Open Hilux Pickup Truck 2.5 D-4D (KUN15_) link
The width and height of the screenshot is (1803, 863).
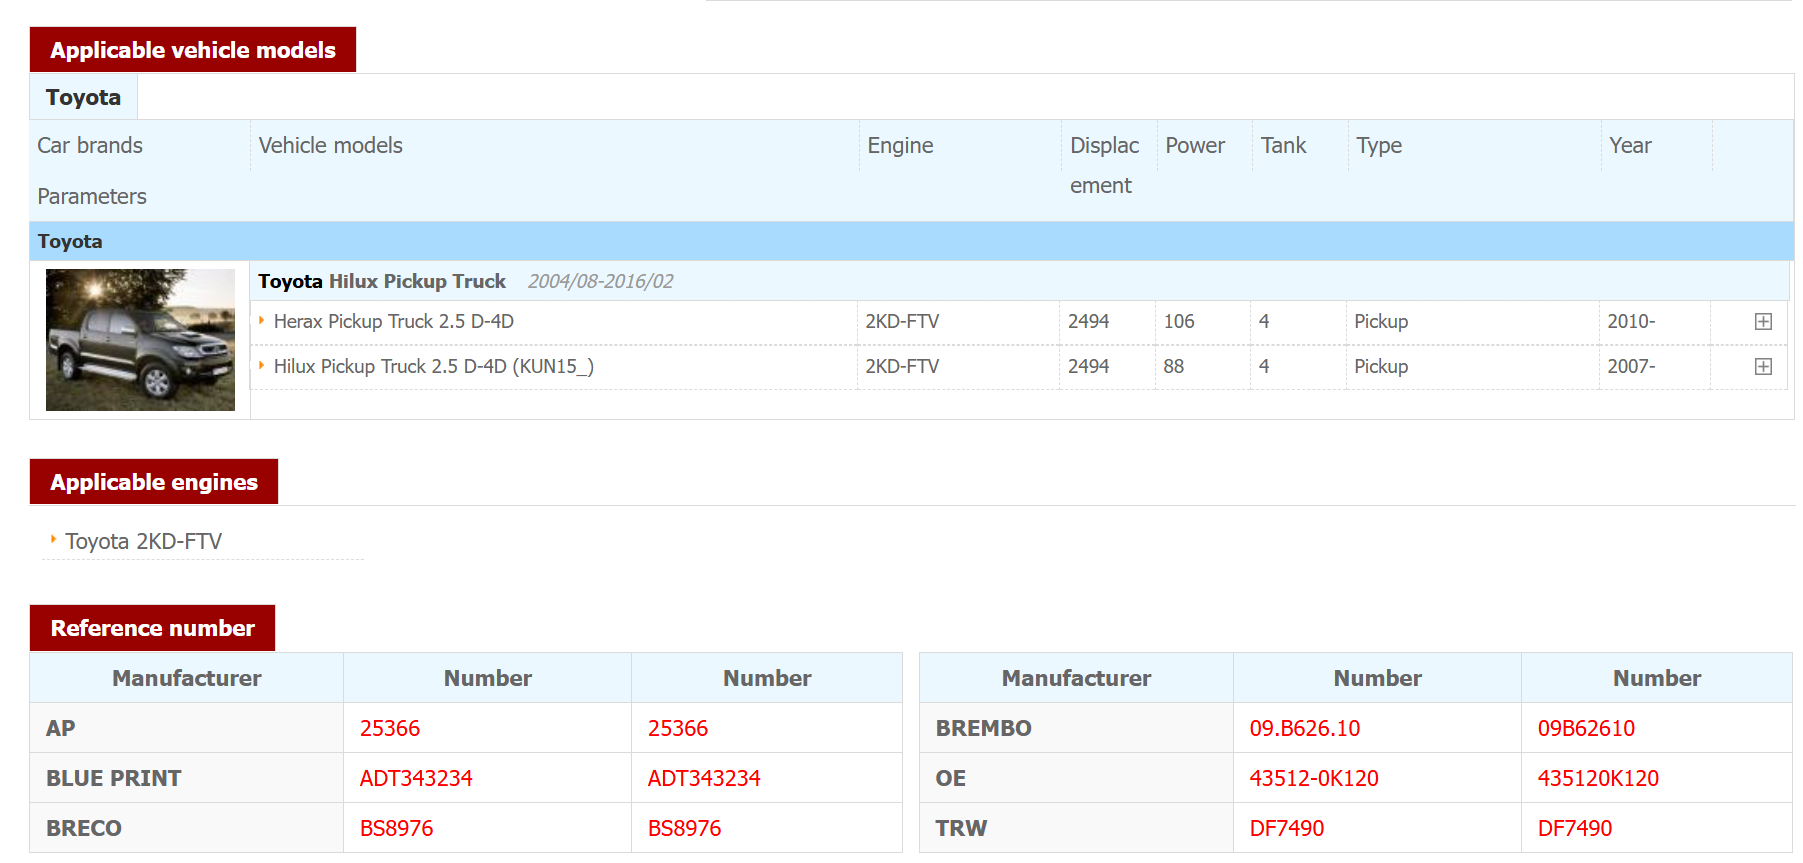tap(434, 367)
